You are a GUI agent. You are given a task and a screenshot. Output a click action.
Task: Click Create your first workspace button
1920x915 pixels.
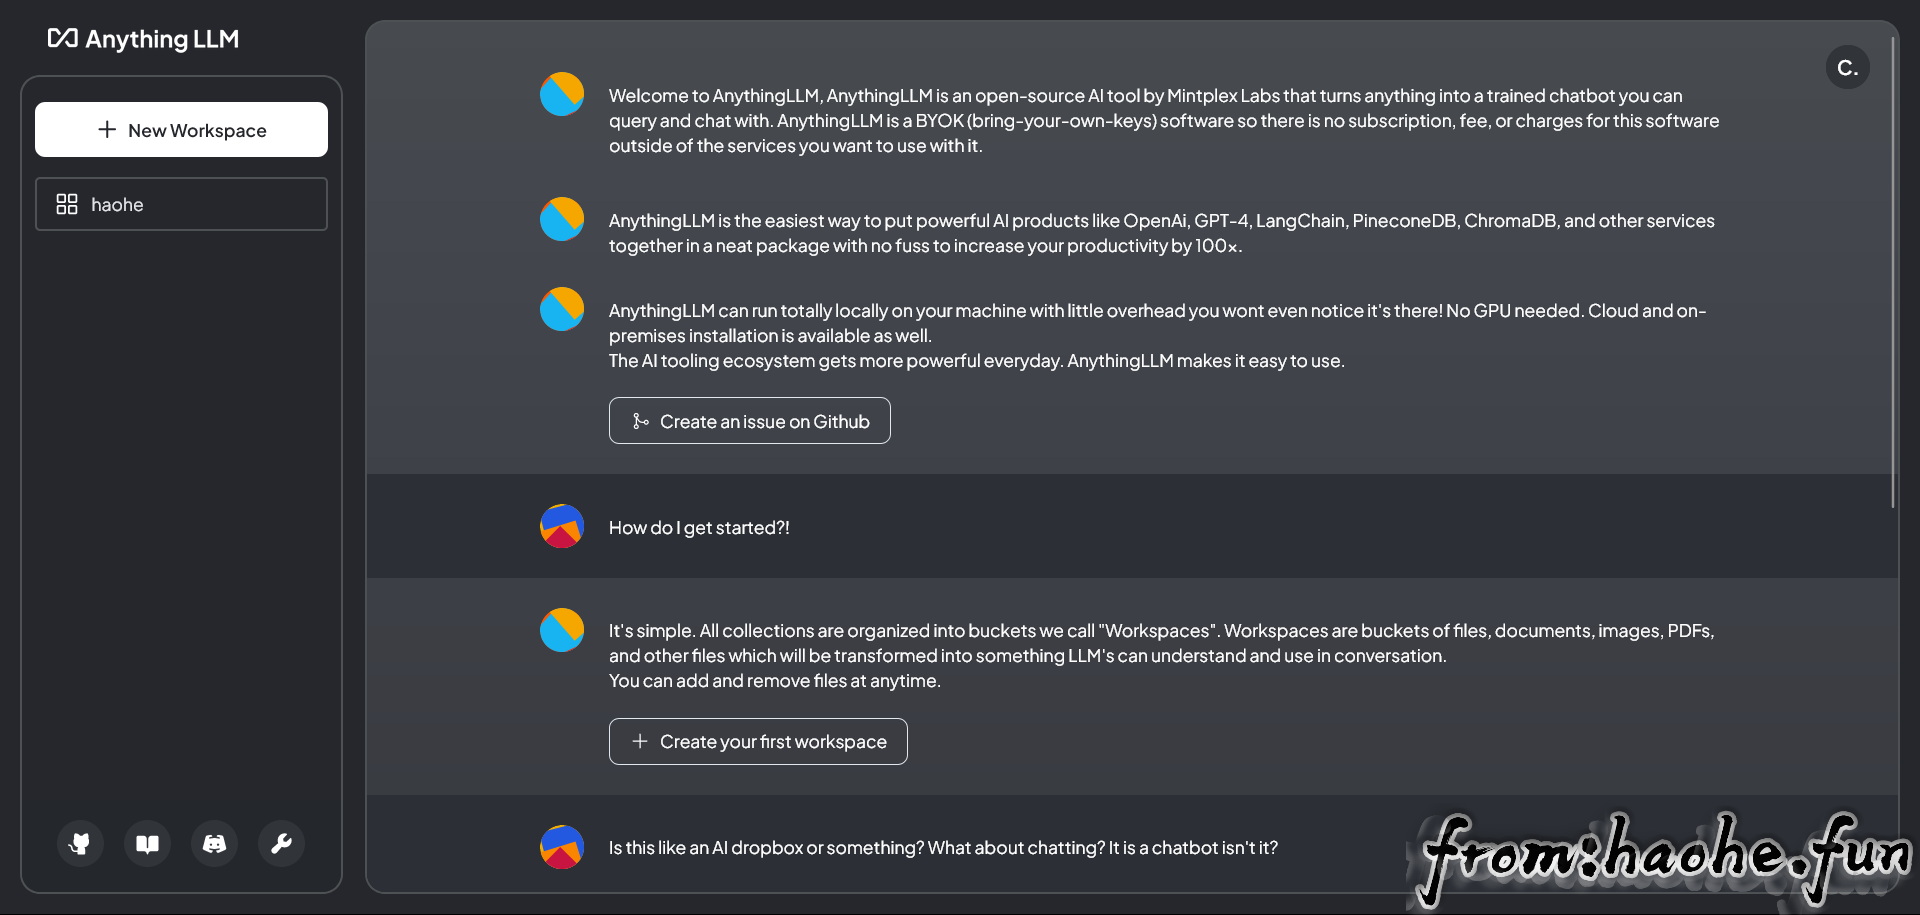[758, 741]
